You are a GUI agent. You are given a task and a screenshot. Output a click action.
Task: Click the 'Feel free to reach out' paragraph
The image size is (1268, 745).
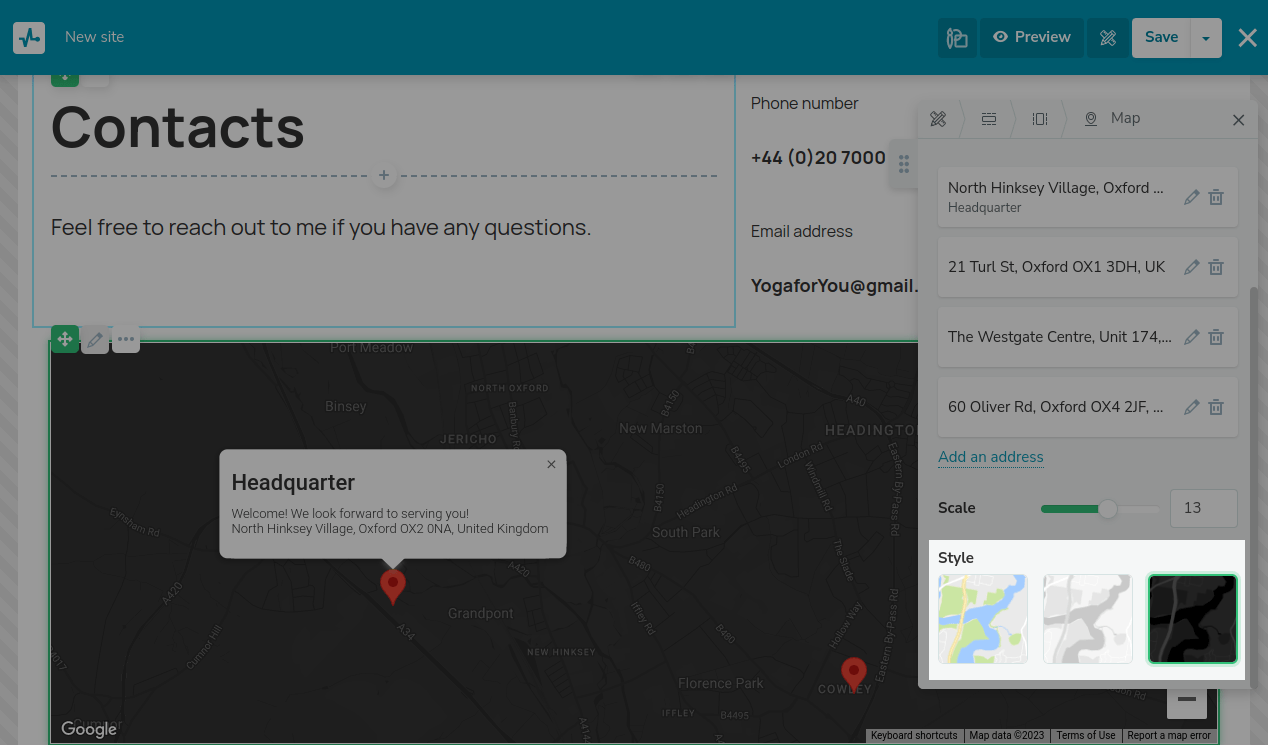pyautogui.click(x=321, y=228)
